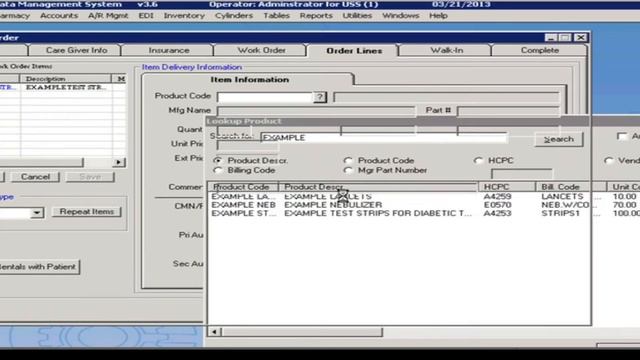The image size is (640, 360).
Task: Open the EDI menu
Action: click(146, 16)
